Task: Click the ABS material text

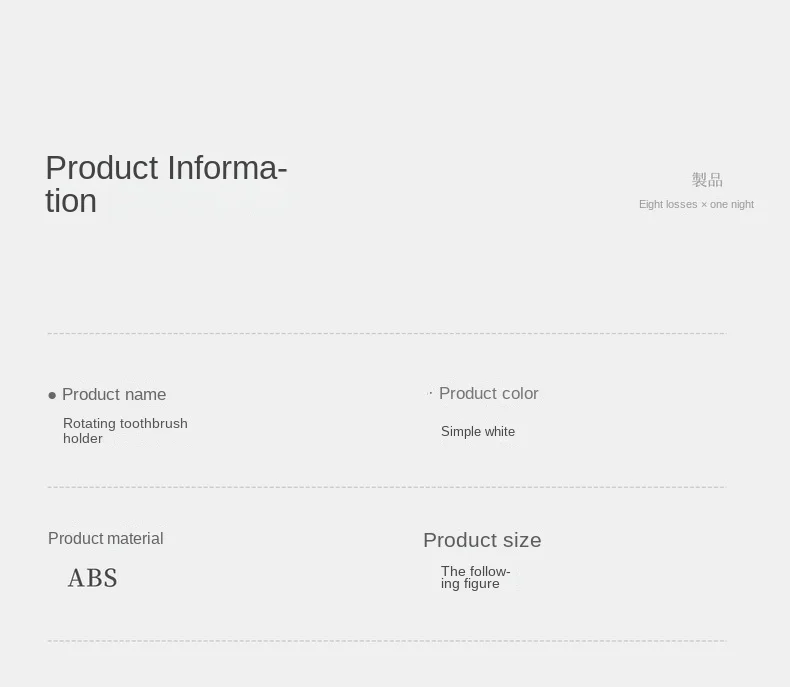Action: click(x=93, y=578)
